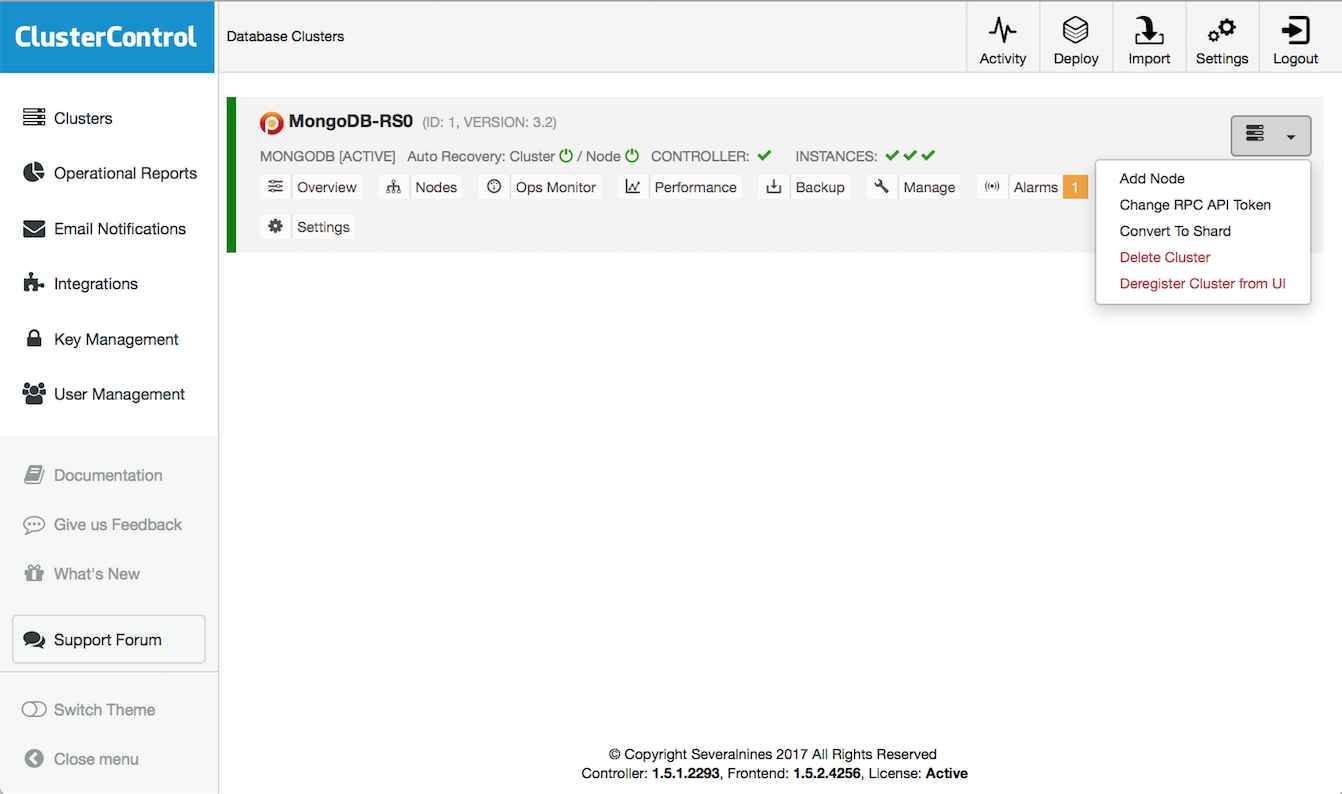This screenshot has height=794, width=1342.
Task: Select Convert To Shard option
Action: (x=1175, y=230)
